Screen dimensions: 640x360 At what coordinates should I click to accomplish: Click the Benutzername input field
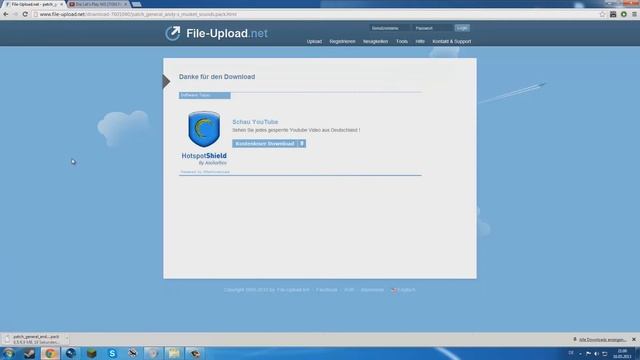[389, 28]
